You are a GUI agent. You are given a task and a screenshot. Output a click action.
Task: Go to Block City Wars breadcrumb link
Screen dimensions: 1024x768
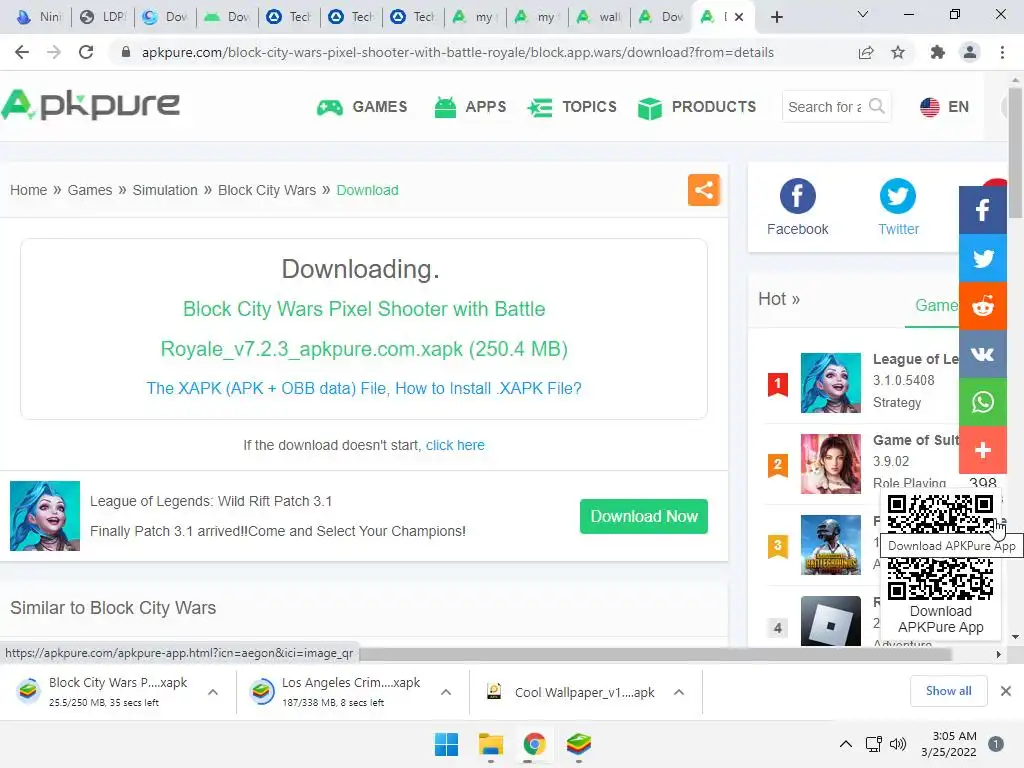(266, 190)
